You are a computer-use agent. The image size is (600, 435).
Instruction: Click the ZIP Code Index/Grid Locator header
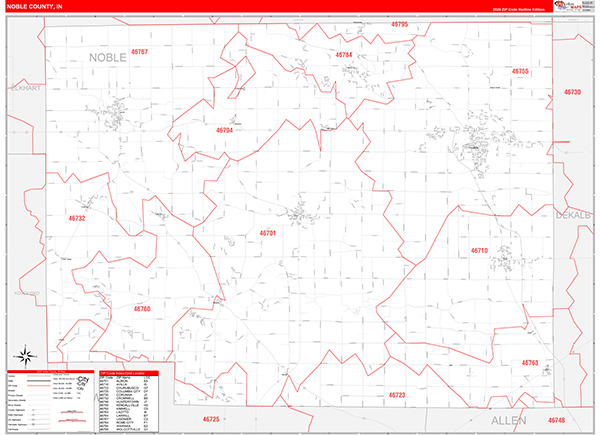coord(129,373)
